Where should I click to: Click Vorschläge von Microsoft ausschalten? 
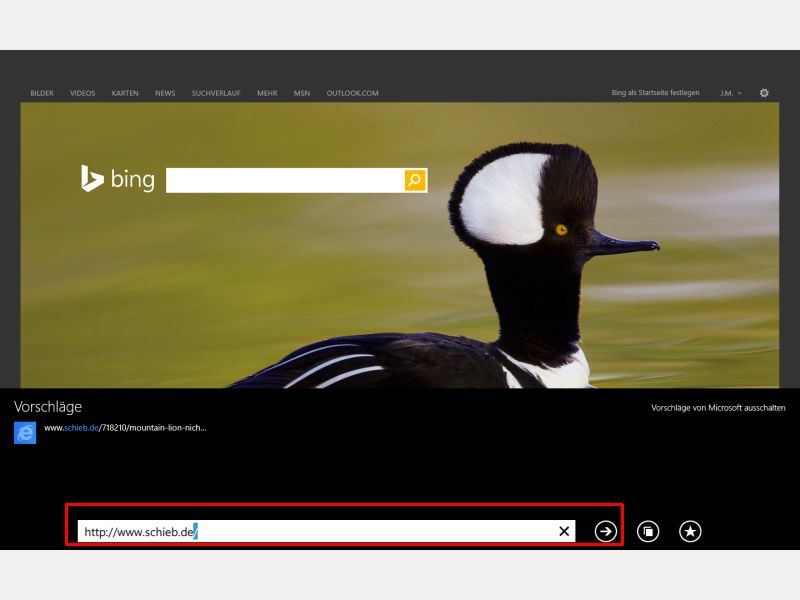[718, 408]
